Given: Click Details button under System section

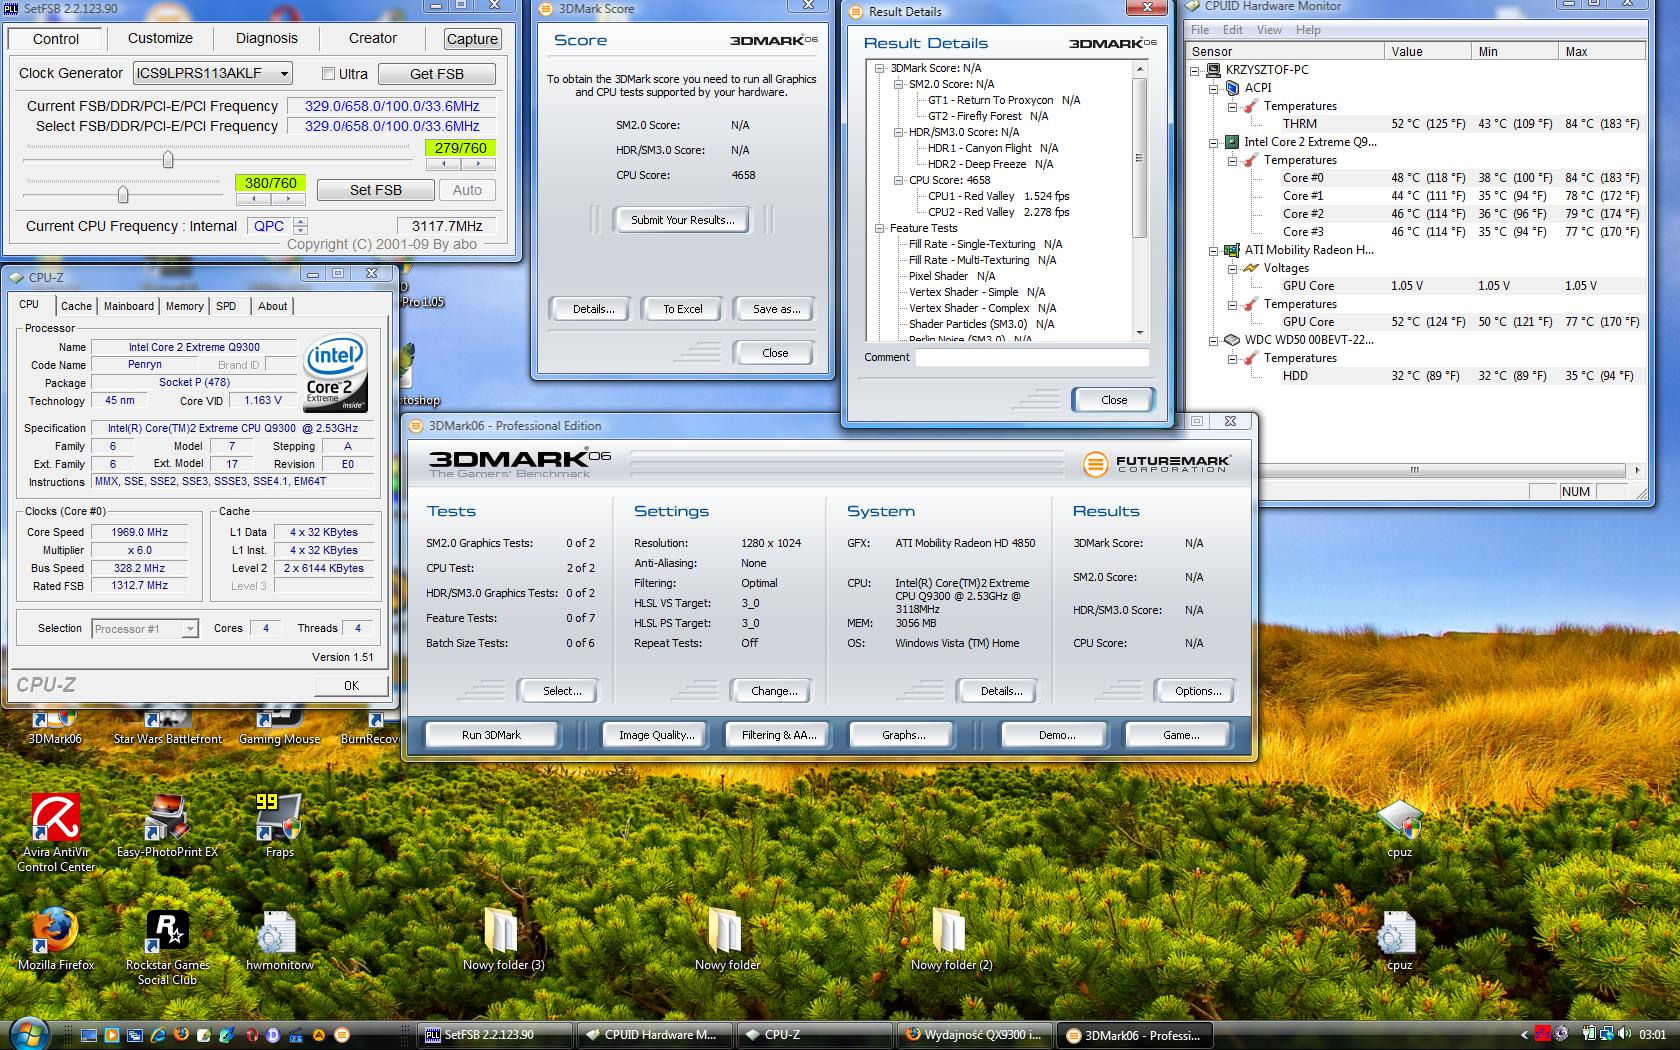Looking at the screenshot, I should 1001,691.
